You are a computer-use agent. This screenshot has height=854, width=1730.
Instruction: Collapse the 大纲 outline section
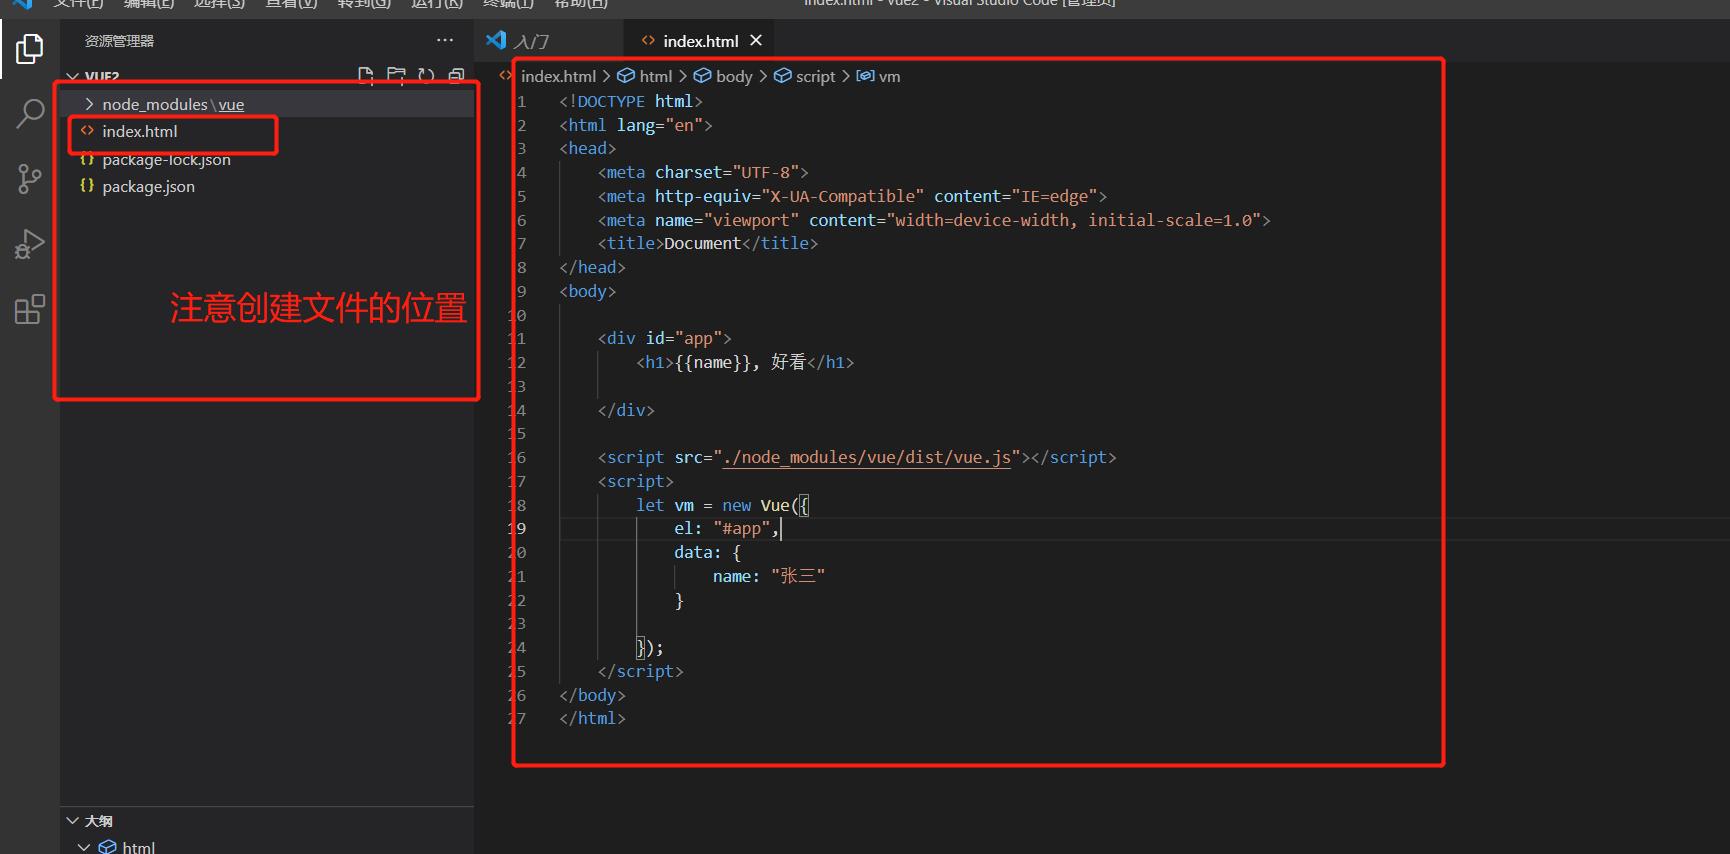pos(72,821)
